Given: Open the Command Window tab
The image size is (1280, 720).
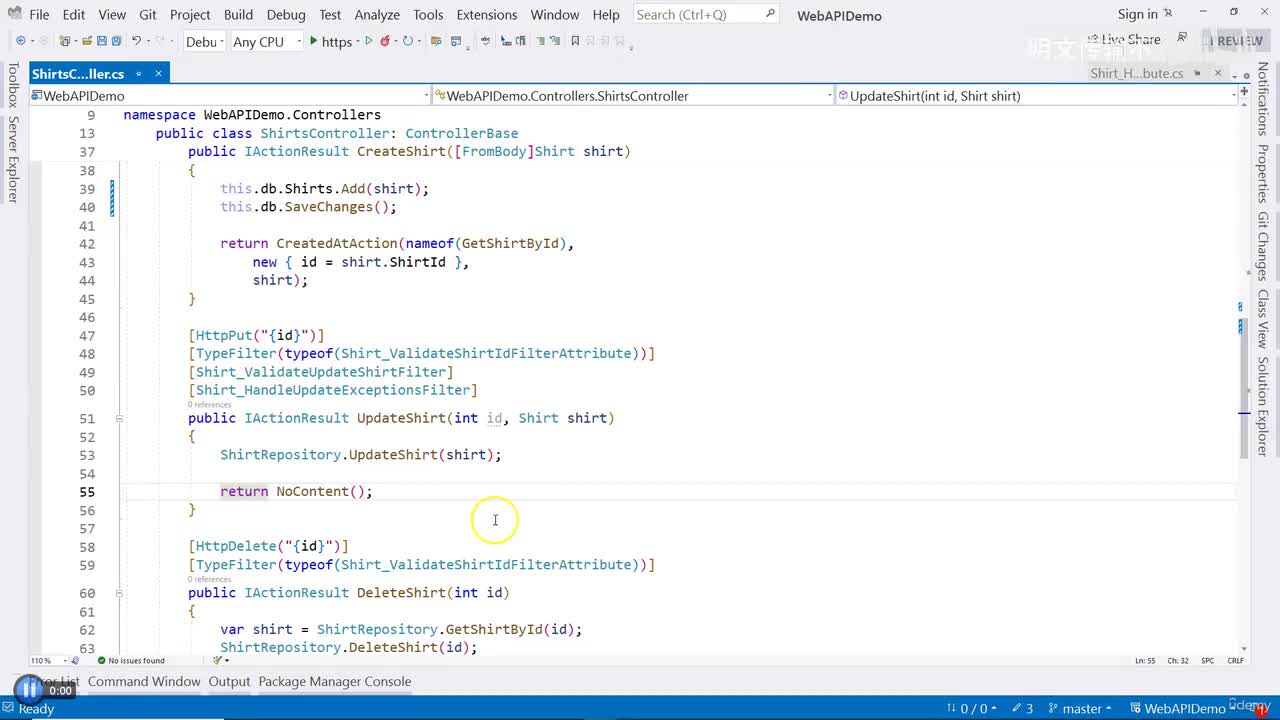Looking at the screenshot, I should [x=144, y=681].
